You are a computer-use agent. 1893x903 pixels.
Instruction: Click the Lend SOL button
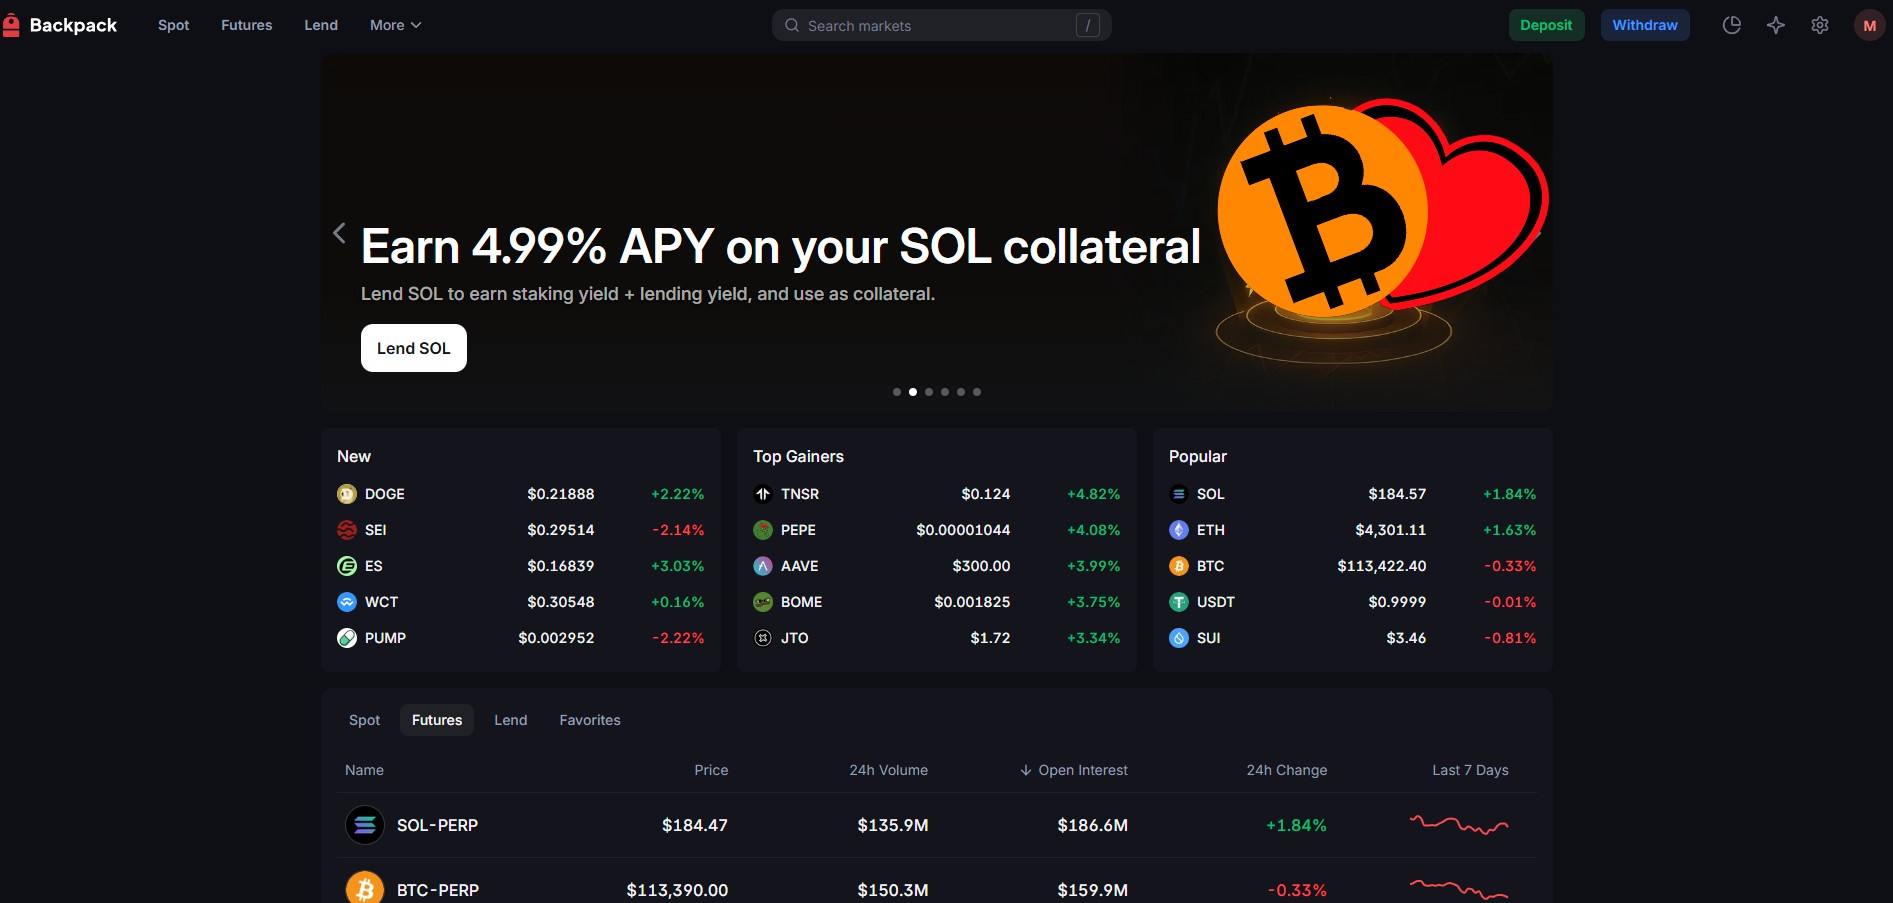[414, 348]
